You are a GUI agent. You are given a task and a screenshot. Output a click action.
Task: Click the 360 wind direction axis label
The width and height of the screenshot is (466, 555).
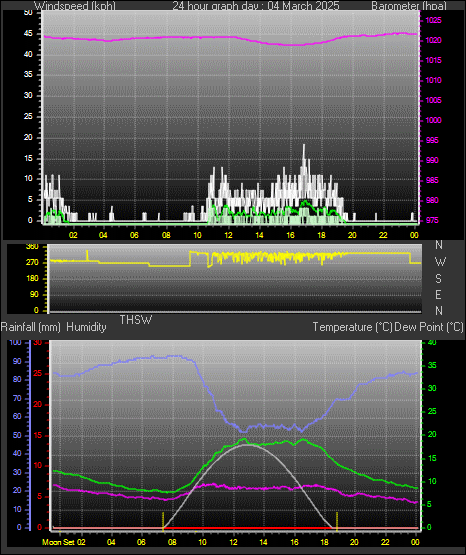tap(32, 247)
